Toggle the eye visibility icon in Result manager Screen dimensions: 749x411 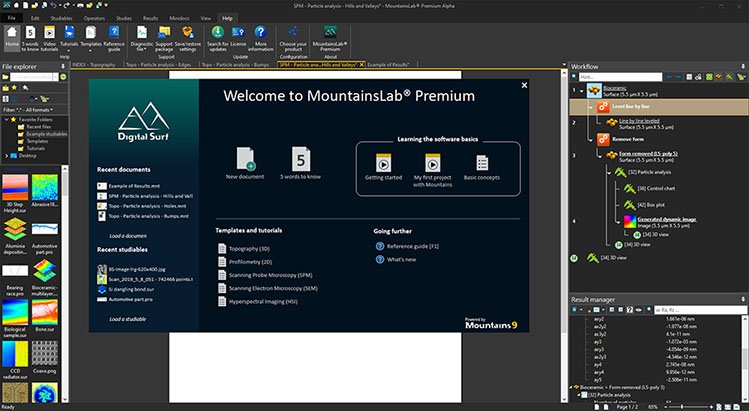pyautogui.click(x=639, y=310)
